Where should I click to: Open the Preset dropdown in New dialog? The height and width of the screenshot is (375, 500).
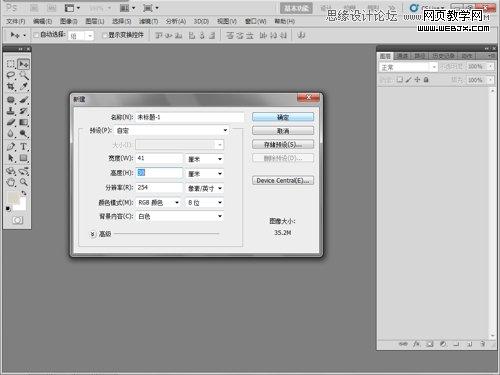tap(172, 130)
